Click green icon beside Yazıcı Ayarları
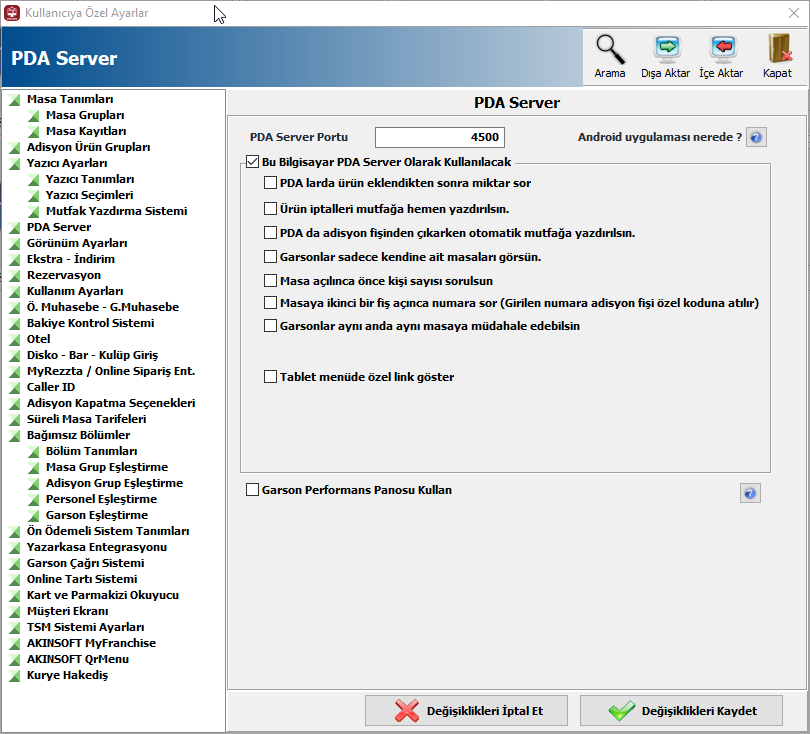Viewport: 810px width, 734px height. [x=14, y=164]
